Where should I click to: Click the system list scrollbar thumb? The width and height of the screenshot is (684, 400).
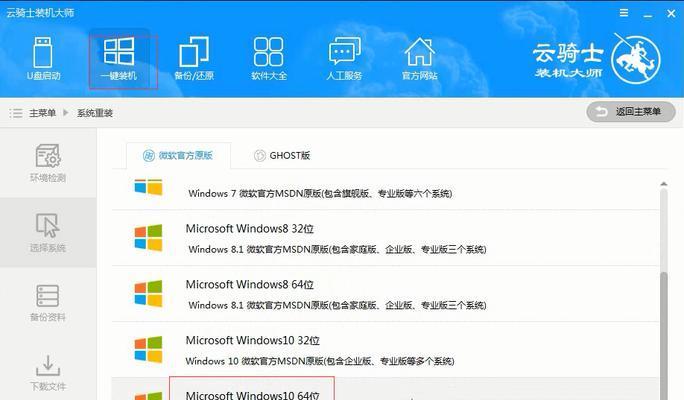click(663, 336)
